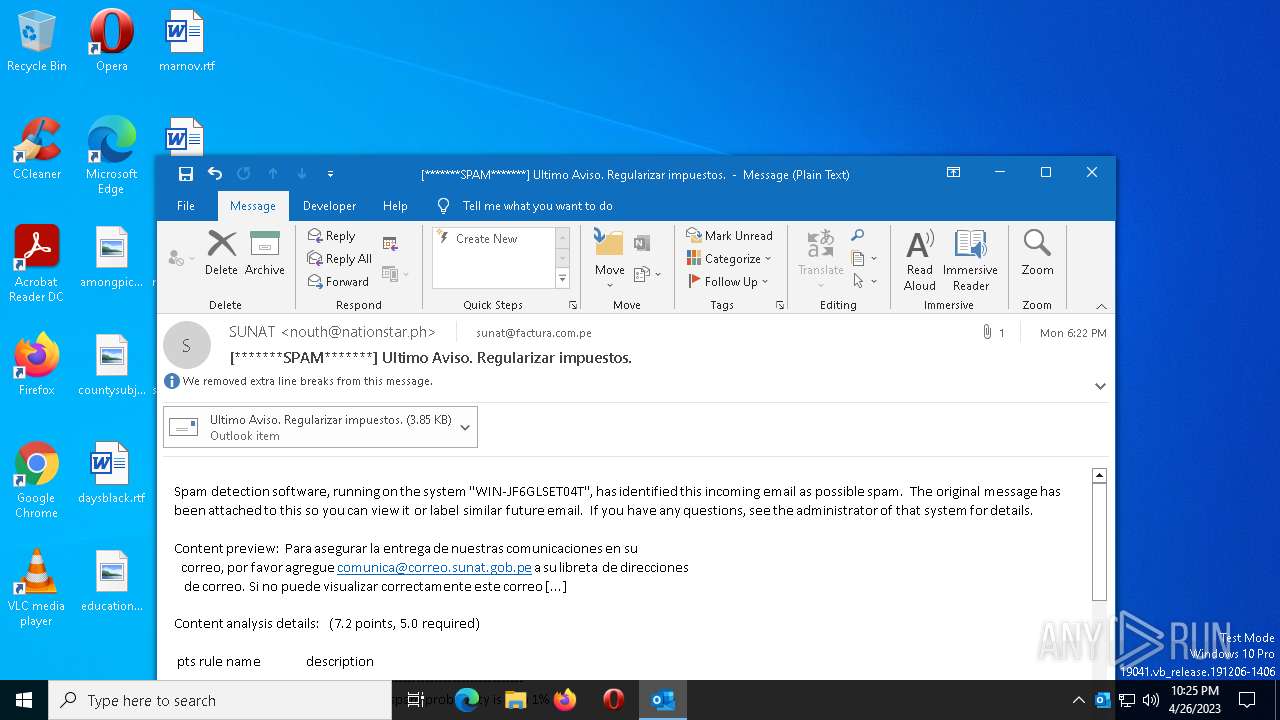Screen dimensions: 1280x720
Task: Open Firefox from the taskbar
Action: [565, 700]
